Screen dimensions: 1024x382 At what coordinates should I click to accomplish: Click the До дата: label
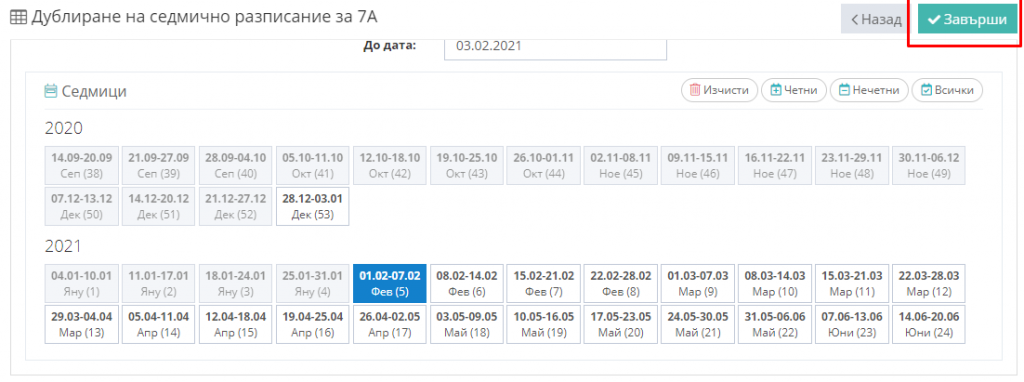click(389, 46)
